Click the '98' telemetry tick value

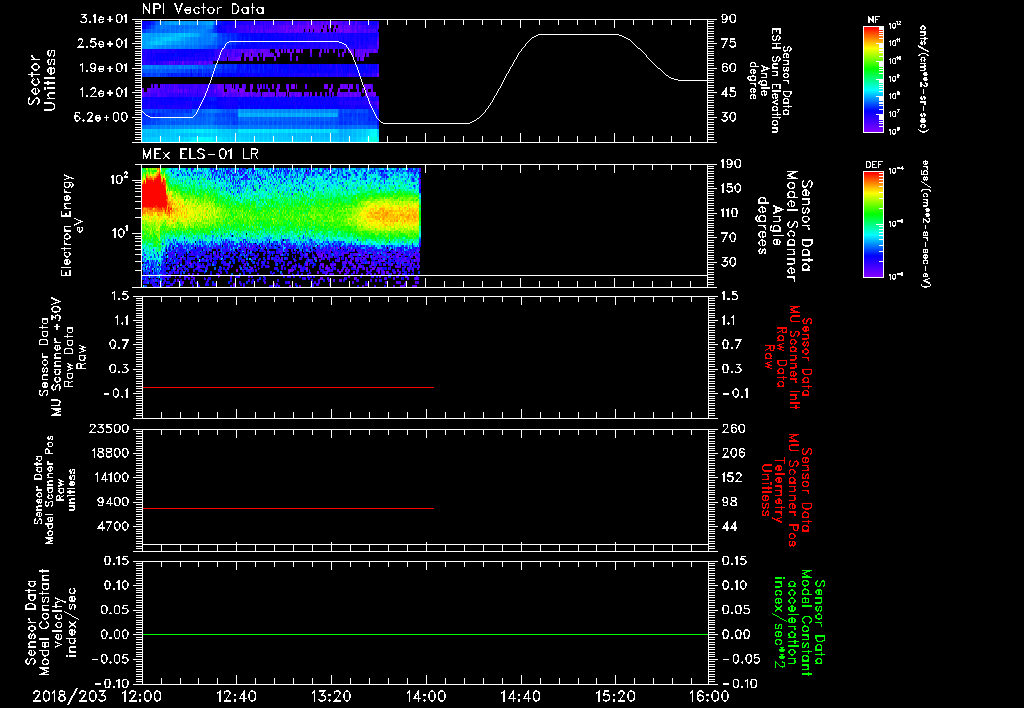tap(729, 502)
